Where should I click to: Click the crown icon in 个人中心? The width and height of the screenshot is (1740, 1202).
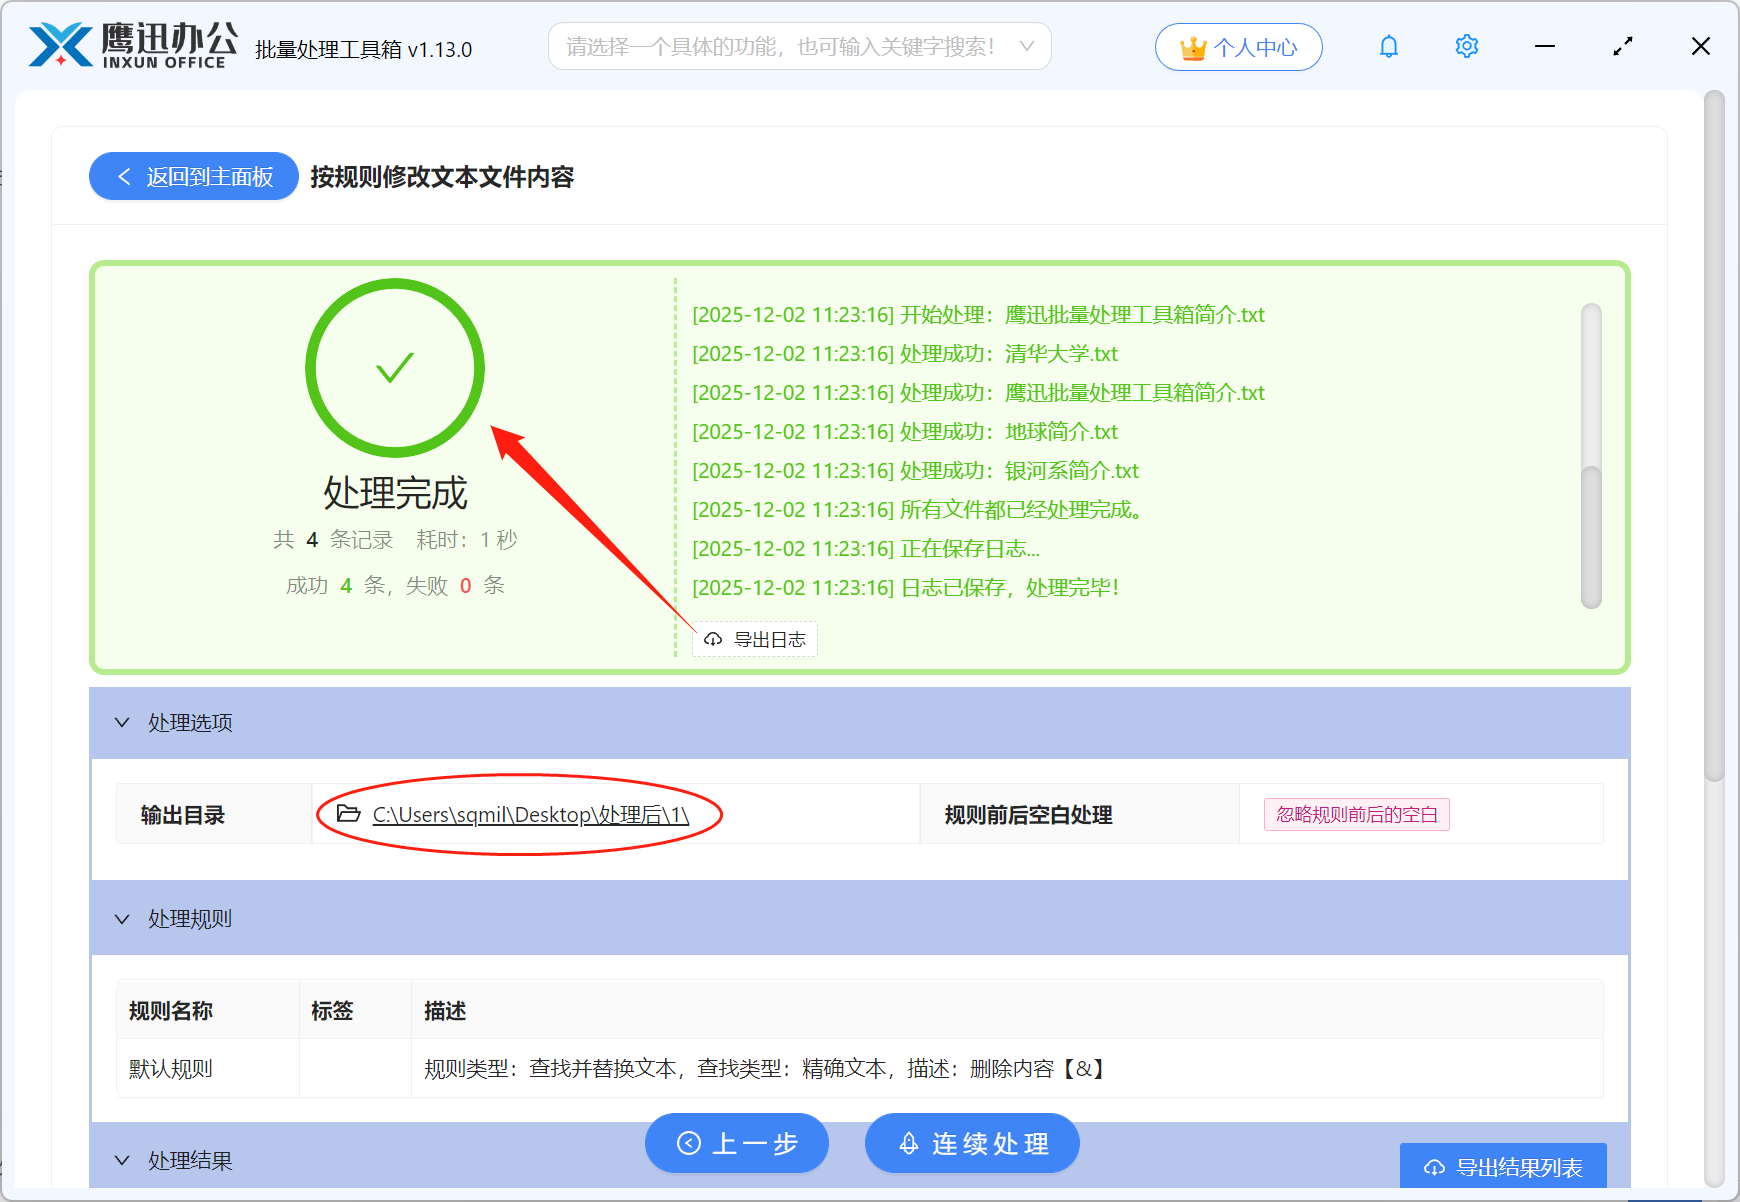tap(1191, 44)
